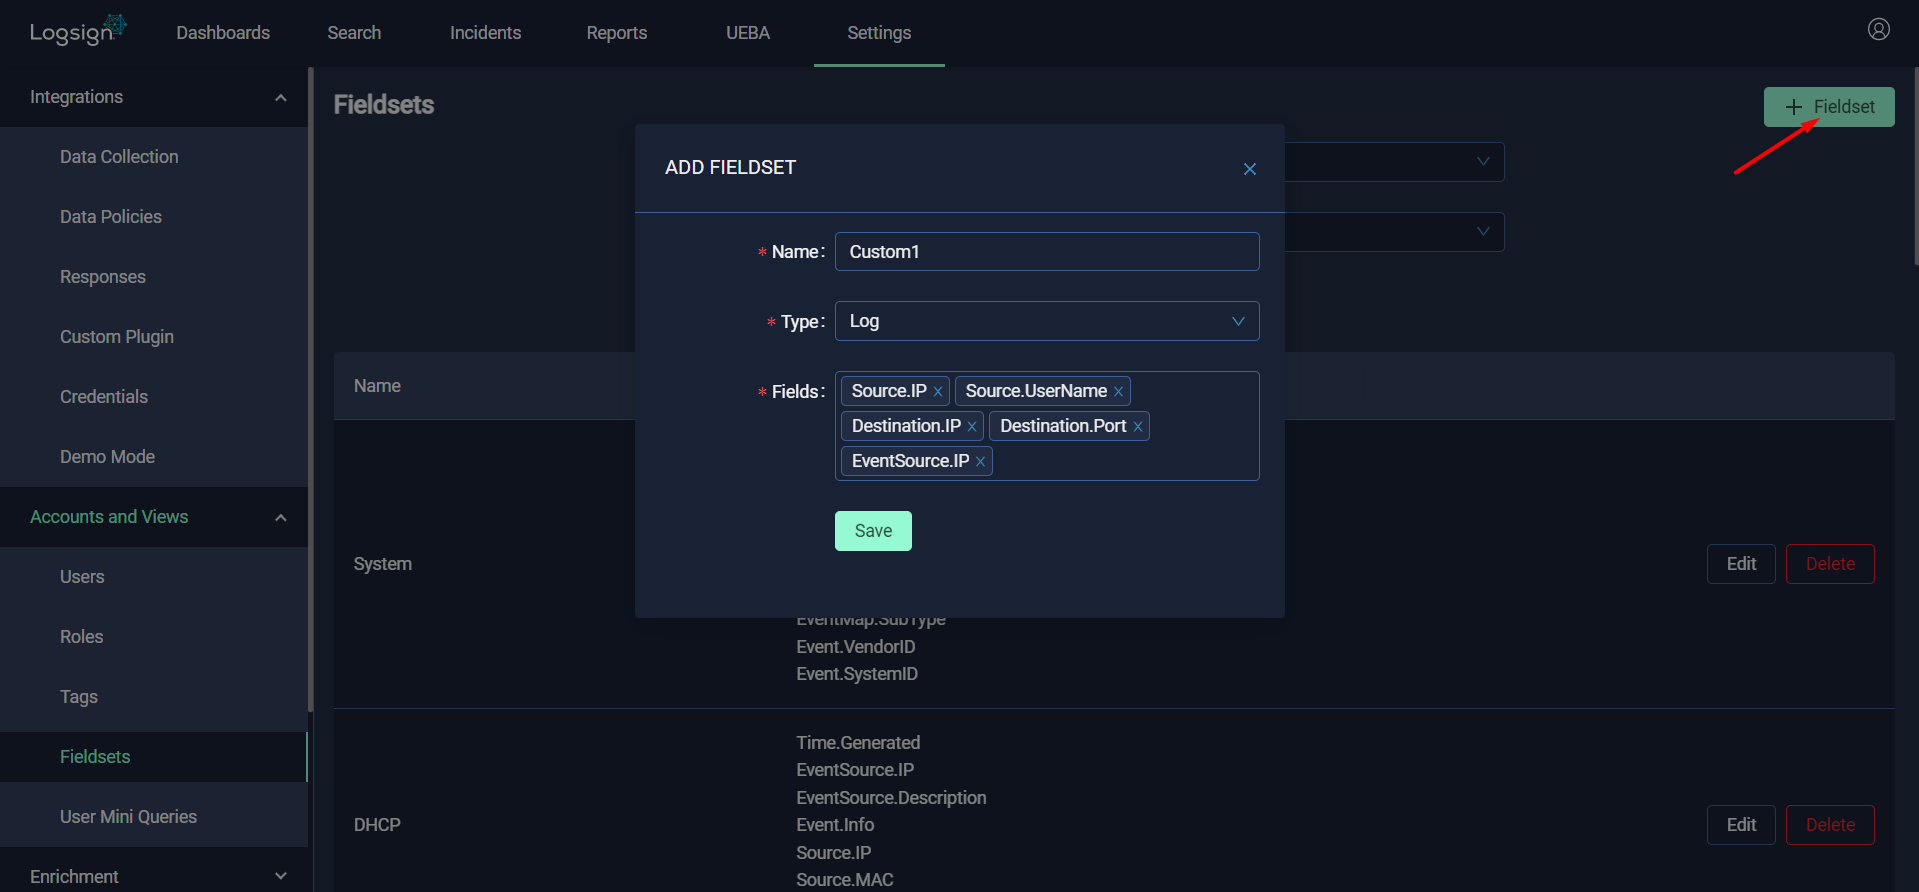
Task: Remove the EventSource.IP field tag
Action: [x=980, y=462]
